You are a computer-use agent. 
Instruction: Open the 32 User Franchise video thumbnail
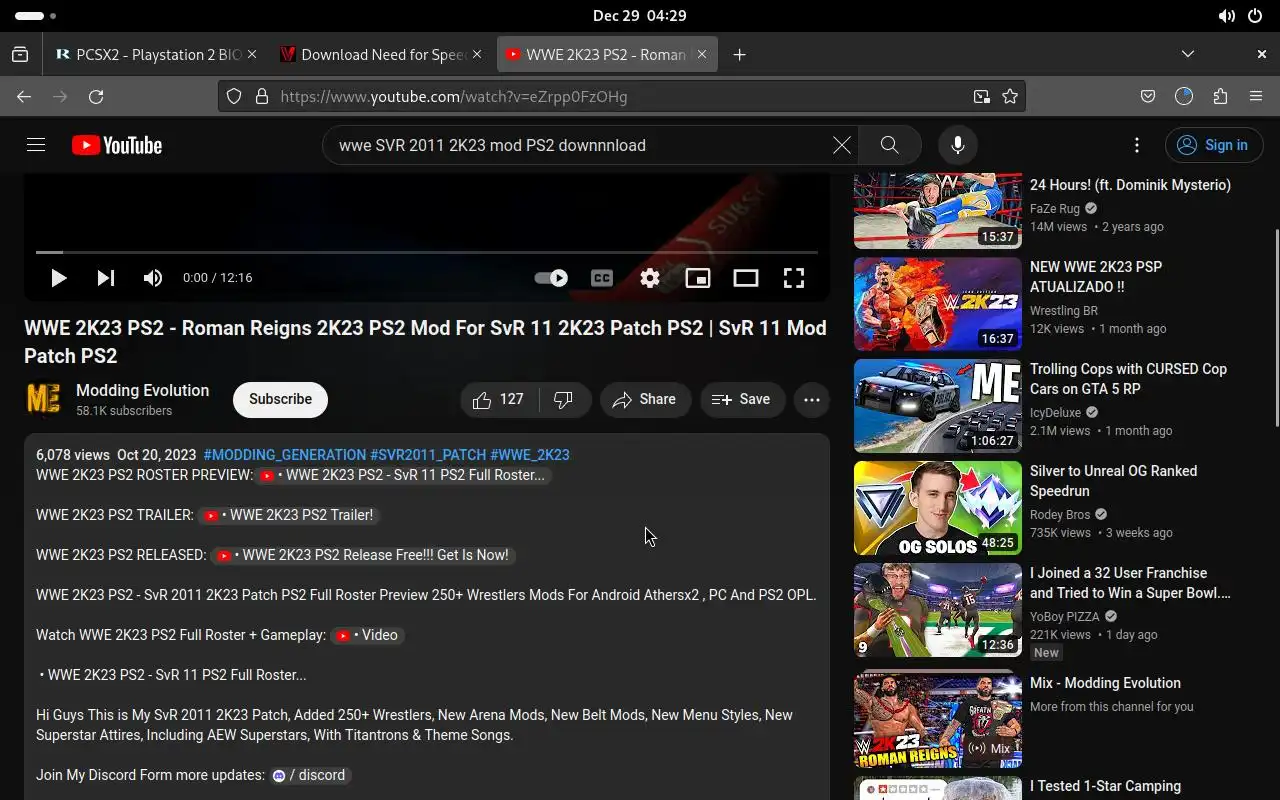[x=938, y=610]
